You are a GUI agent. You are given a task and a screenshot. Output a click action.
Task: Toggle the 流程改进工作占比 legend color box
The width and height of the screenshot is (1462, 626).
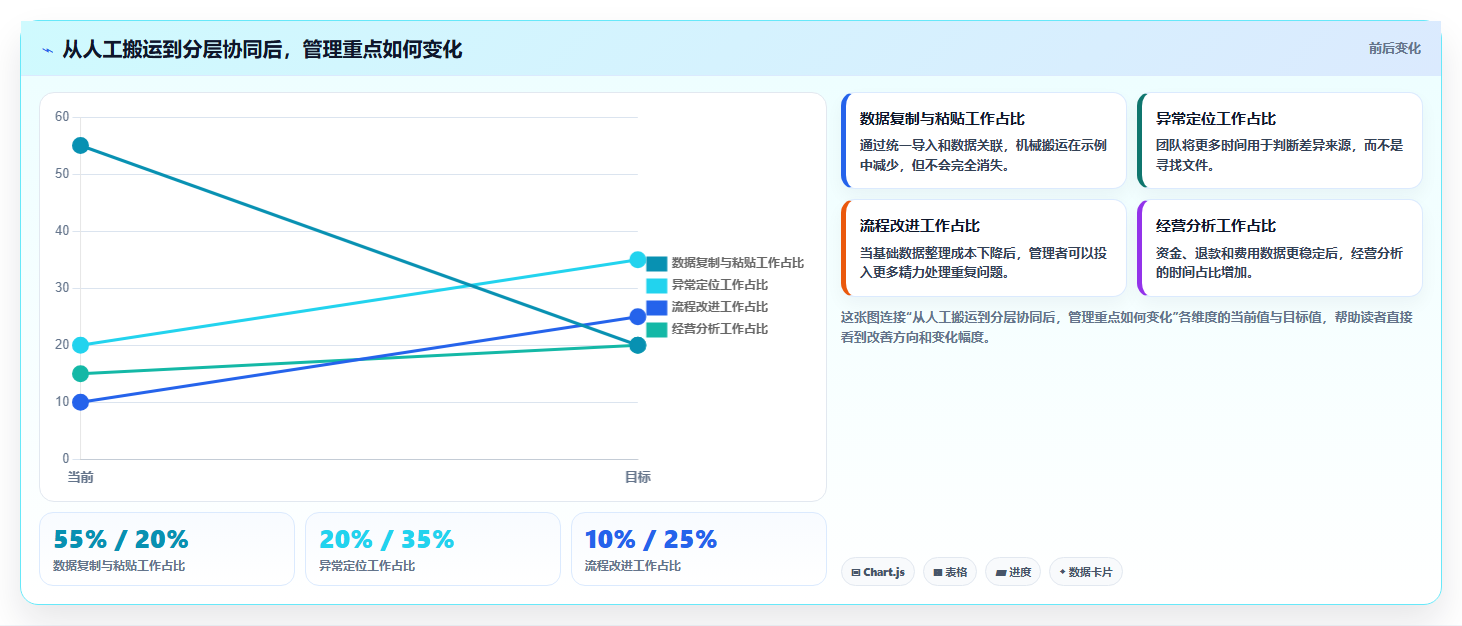coord(656,307)
